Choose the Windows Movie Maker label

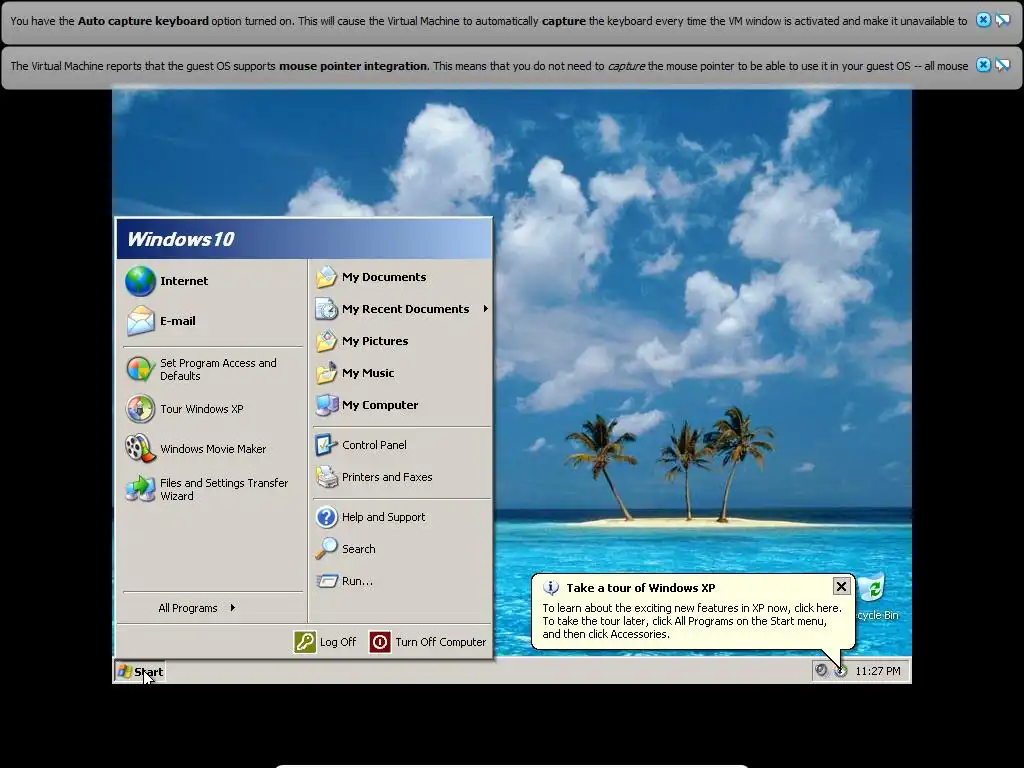coord(213,449)
